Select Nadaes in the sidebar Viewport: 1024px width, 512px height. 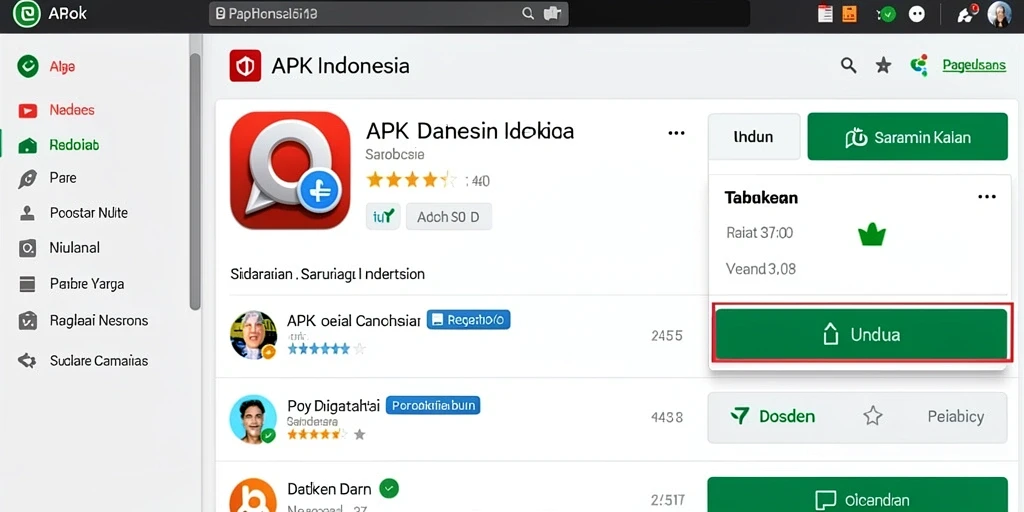coord(72,110)
